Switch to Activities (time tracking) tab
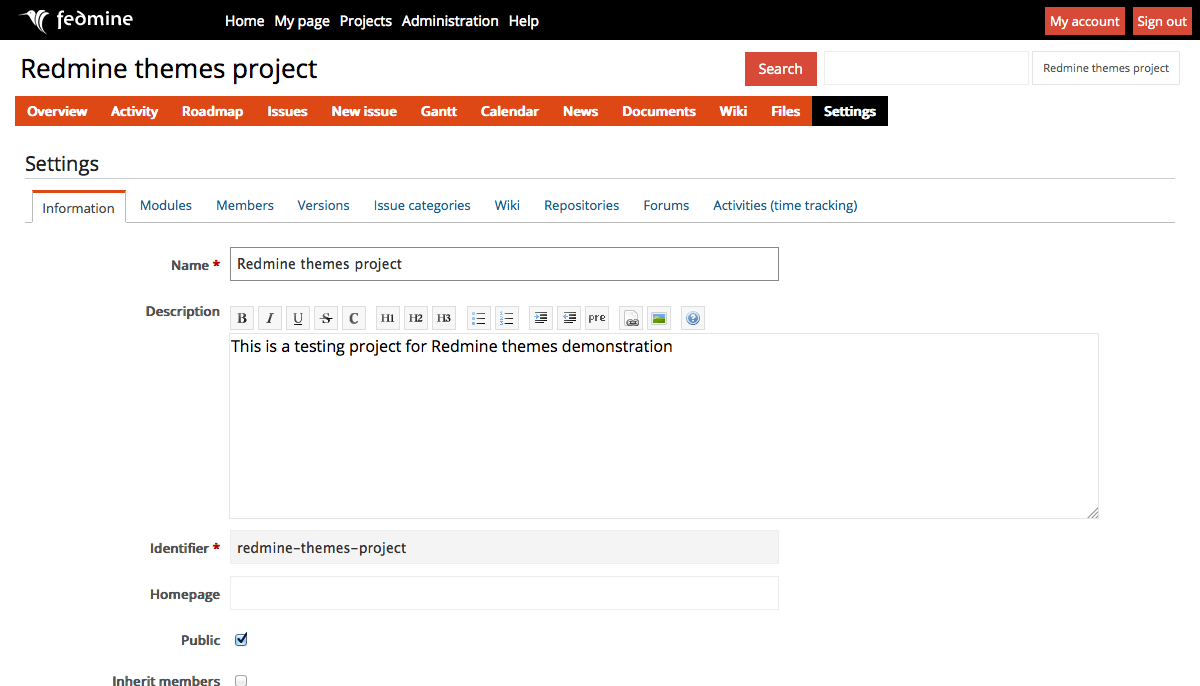 pos(785,205)
